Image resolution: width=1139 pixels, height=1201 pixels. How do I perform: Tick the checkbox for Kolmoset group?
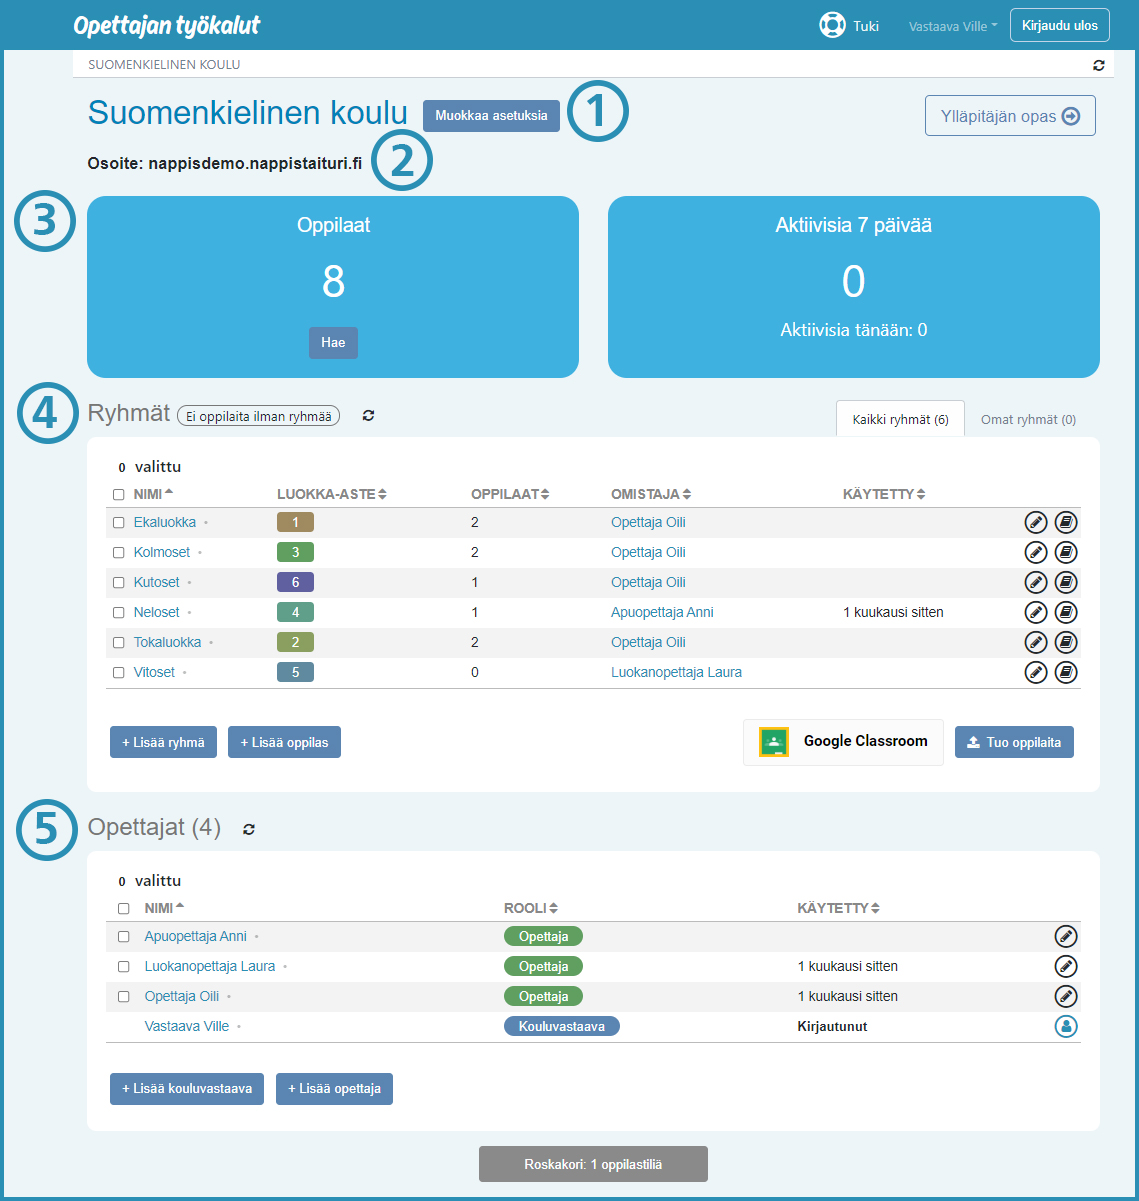click(x=119, y=552)
